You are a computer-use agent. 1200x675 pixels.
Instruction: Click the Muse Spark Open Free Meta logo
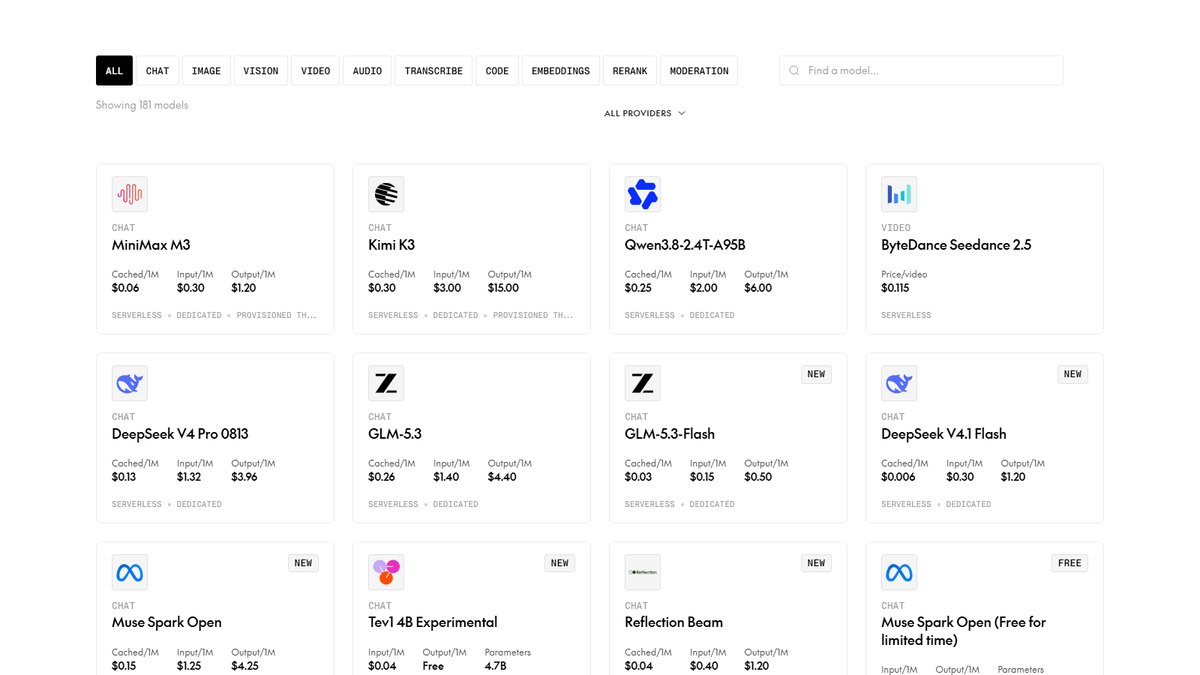point(899,572)
